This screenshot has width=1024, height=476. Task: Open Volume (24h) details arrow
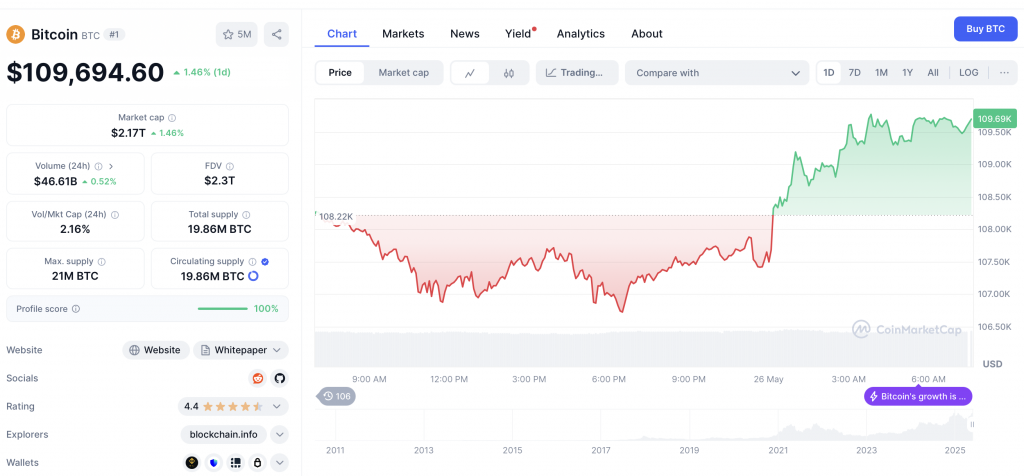(x=111, y=167)
